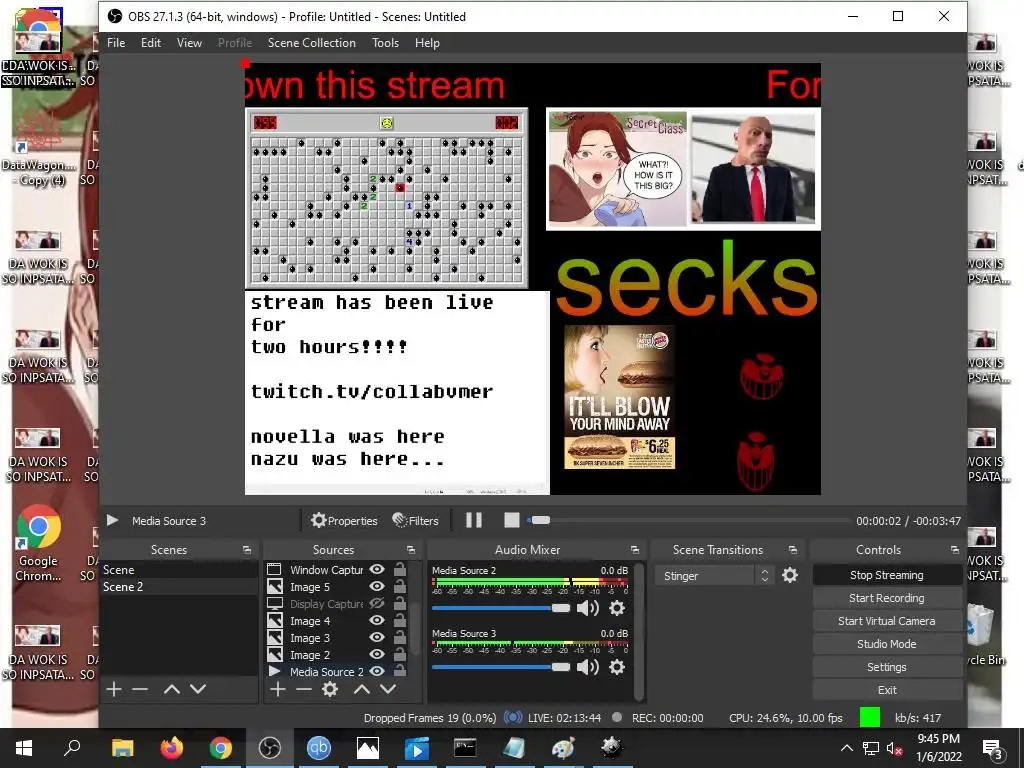Open Stinger transition properties gear

790,575
